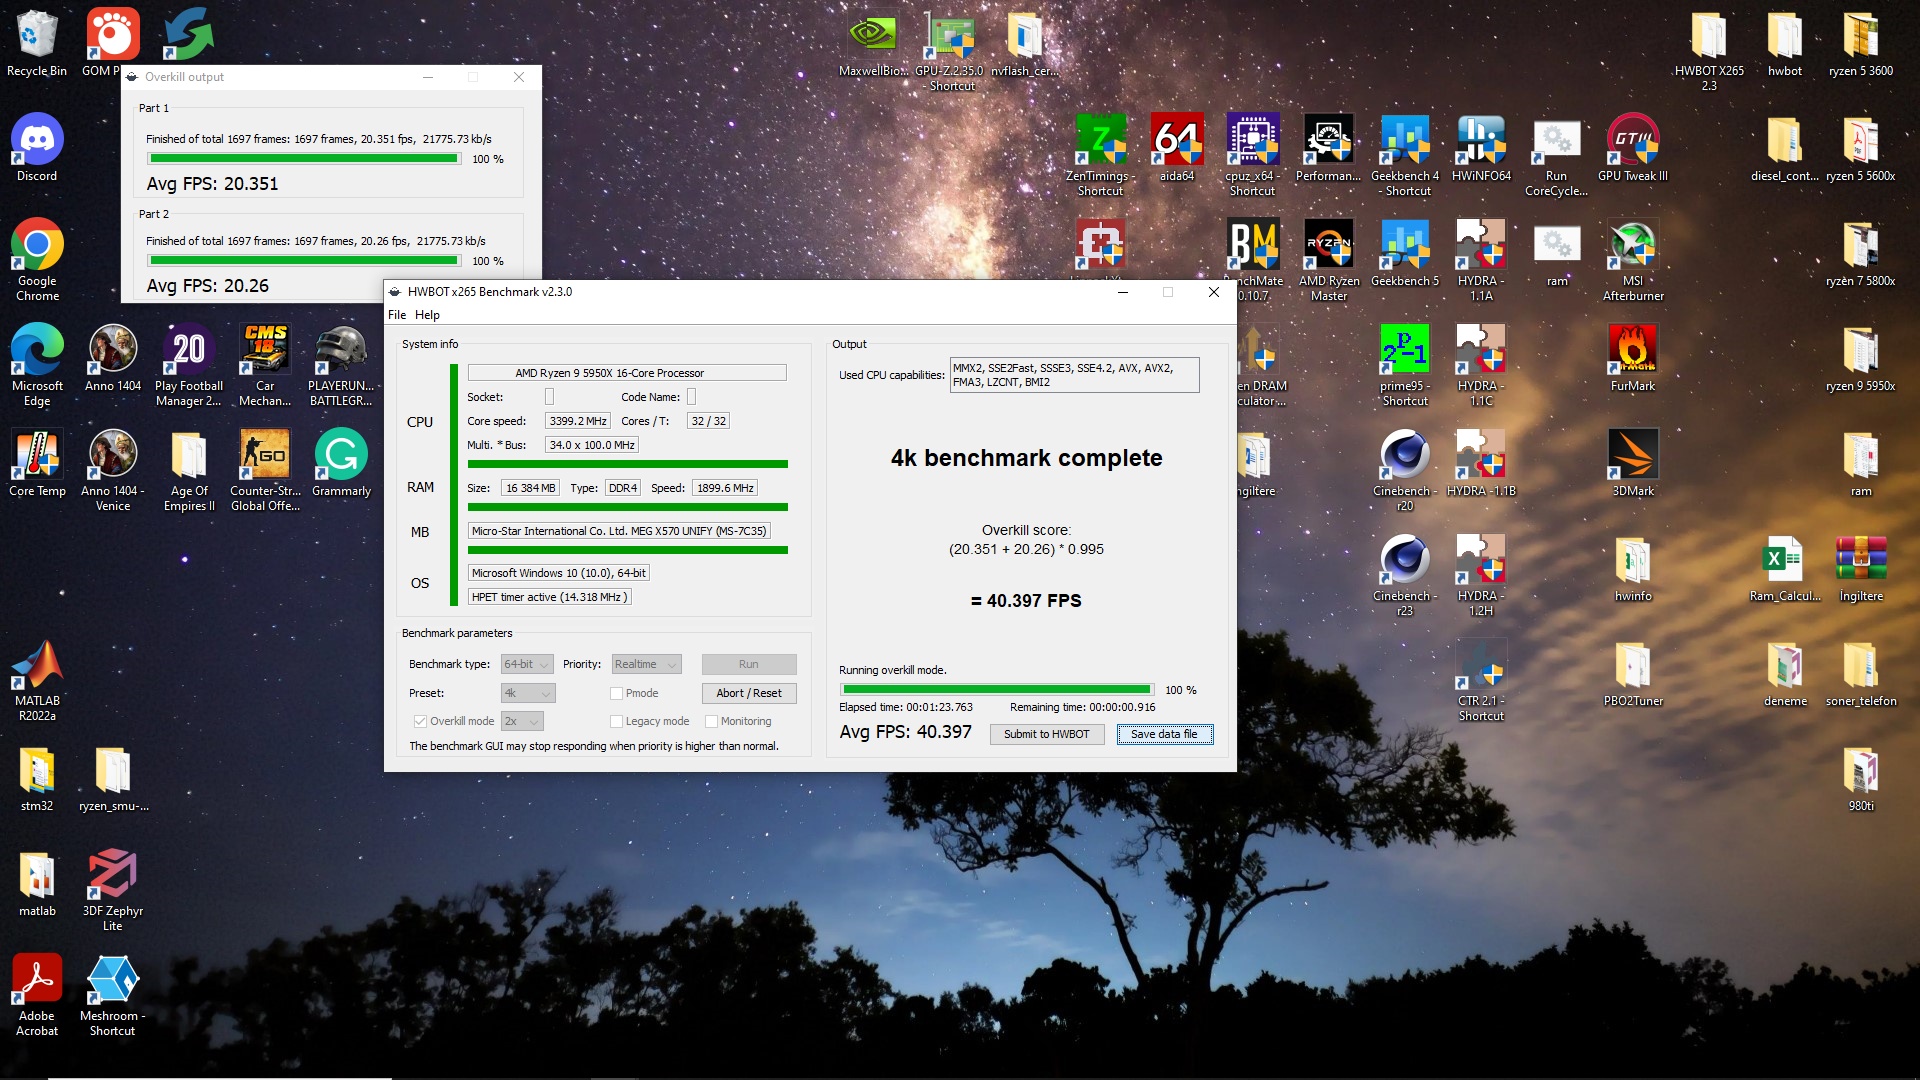Launch Meshroom shortcut icon

click(x=112, y=995)
